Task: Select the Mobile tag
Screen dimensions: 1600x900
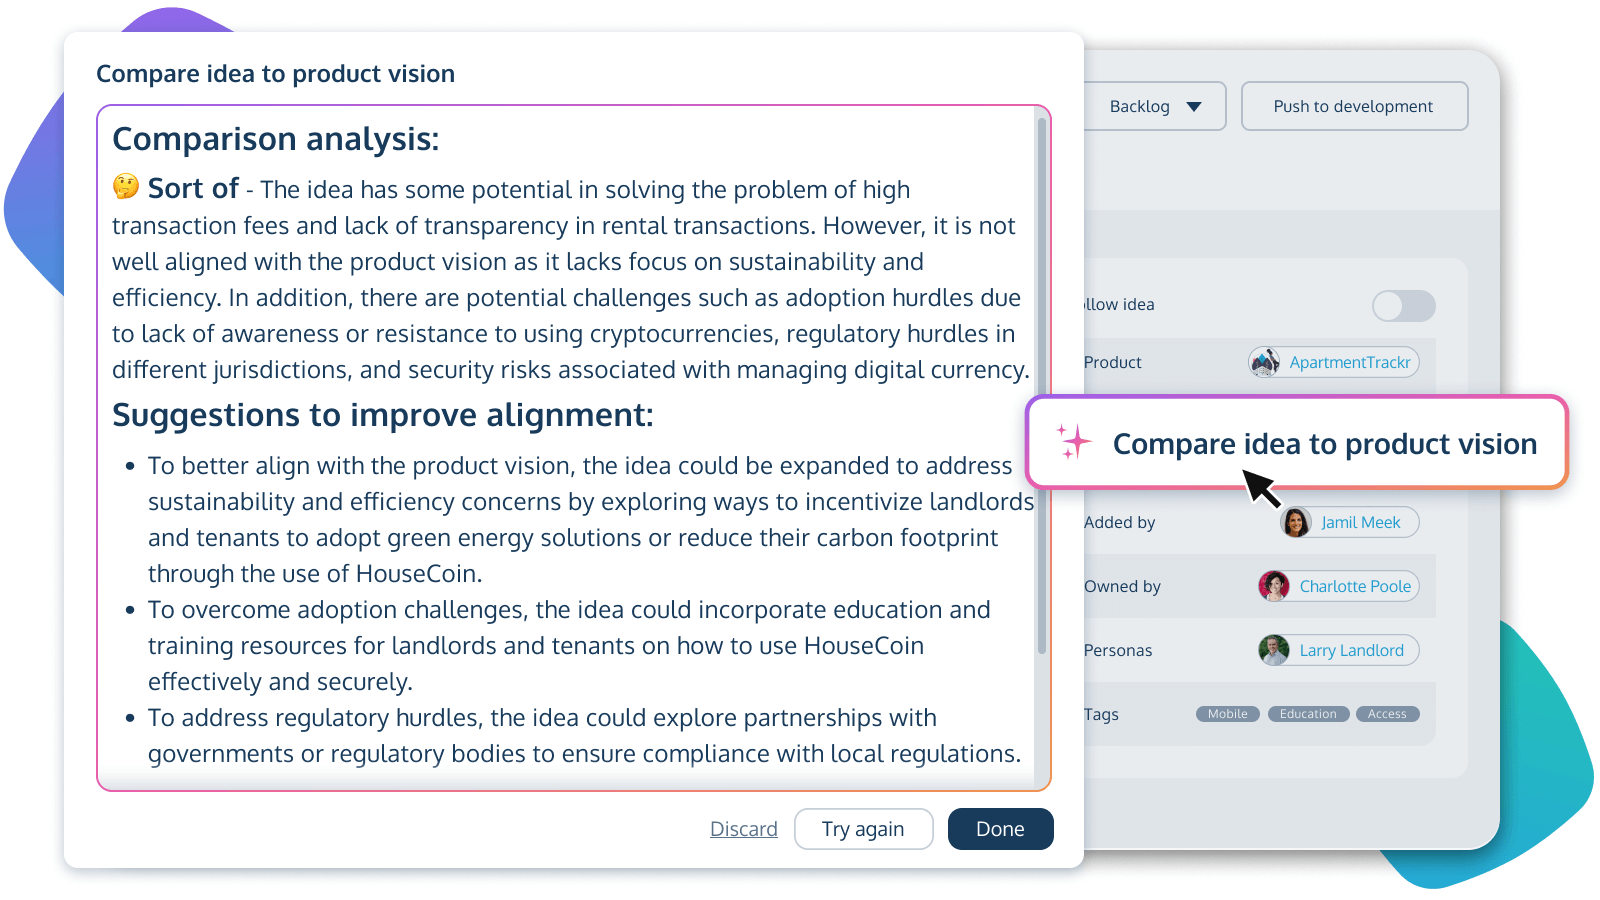Action: (1227, 713)
